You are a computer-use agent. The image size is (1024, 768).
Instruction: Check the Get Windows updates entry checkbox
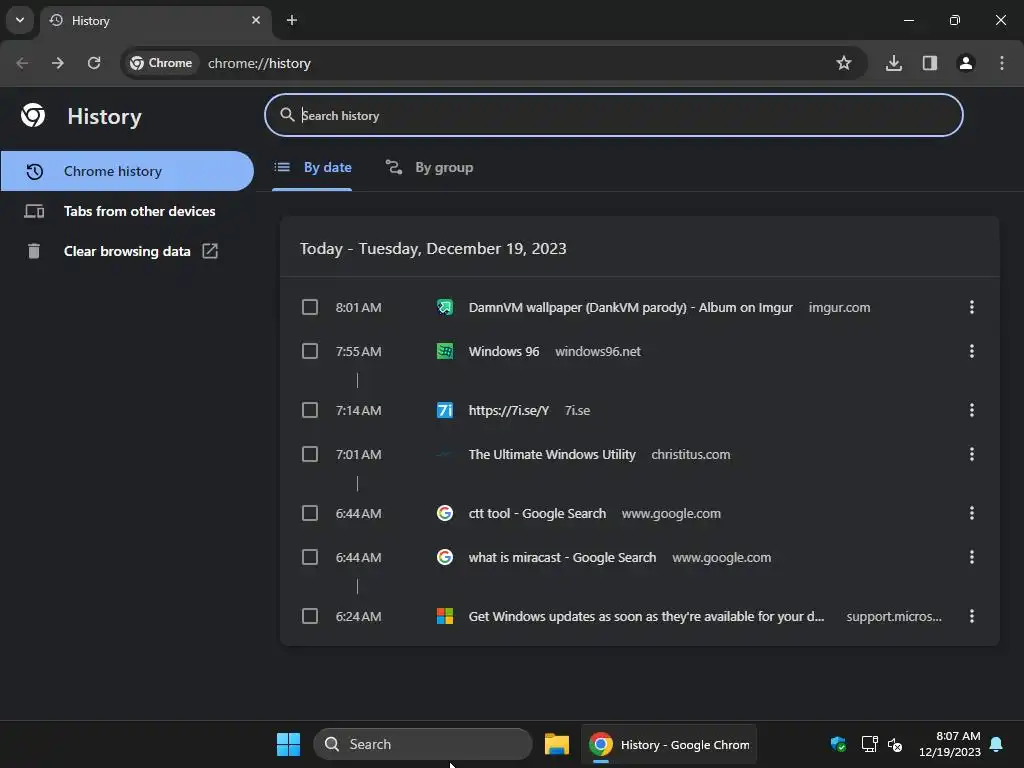(310, 616)
